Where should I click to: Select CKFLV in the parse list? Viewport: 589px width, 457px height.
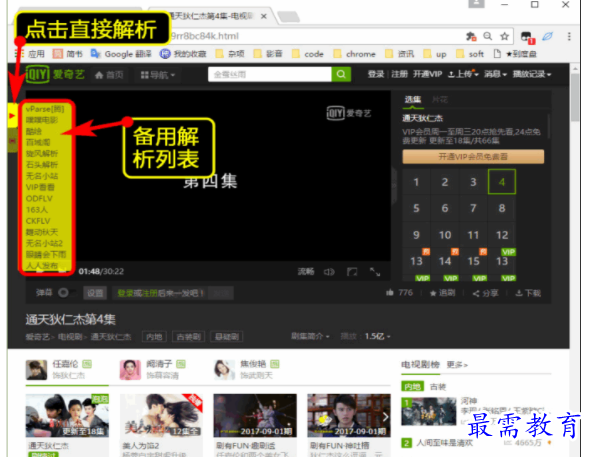click(x=38, y=221)
